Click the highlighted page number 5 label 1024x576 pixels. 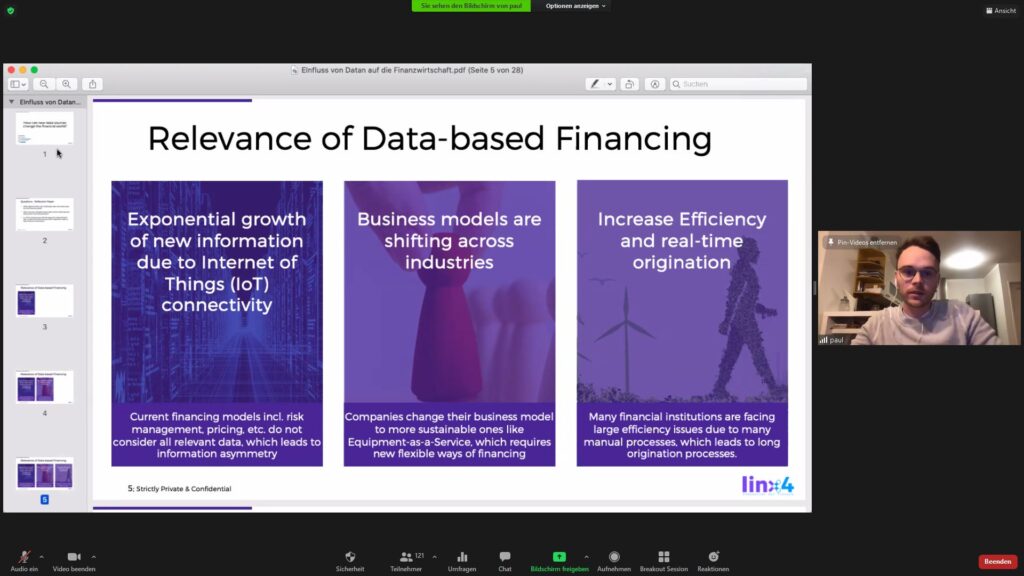tap(44, 500)
